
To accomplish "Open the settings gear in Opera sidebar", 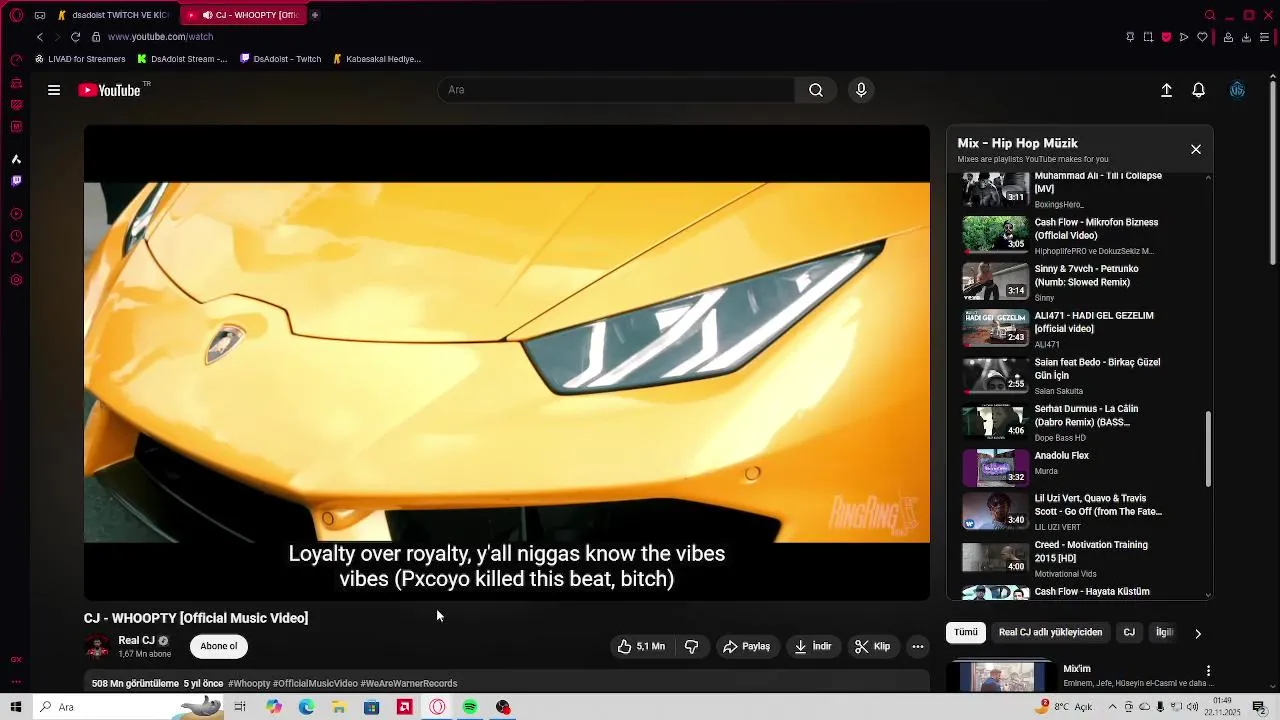I will (x=16, y=280).
